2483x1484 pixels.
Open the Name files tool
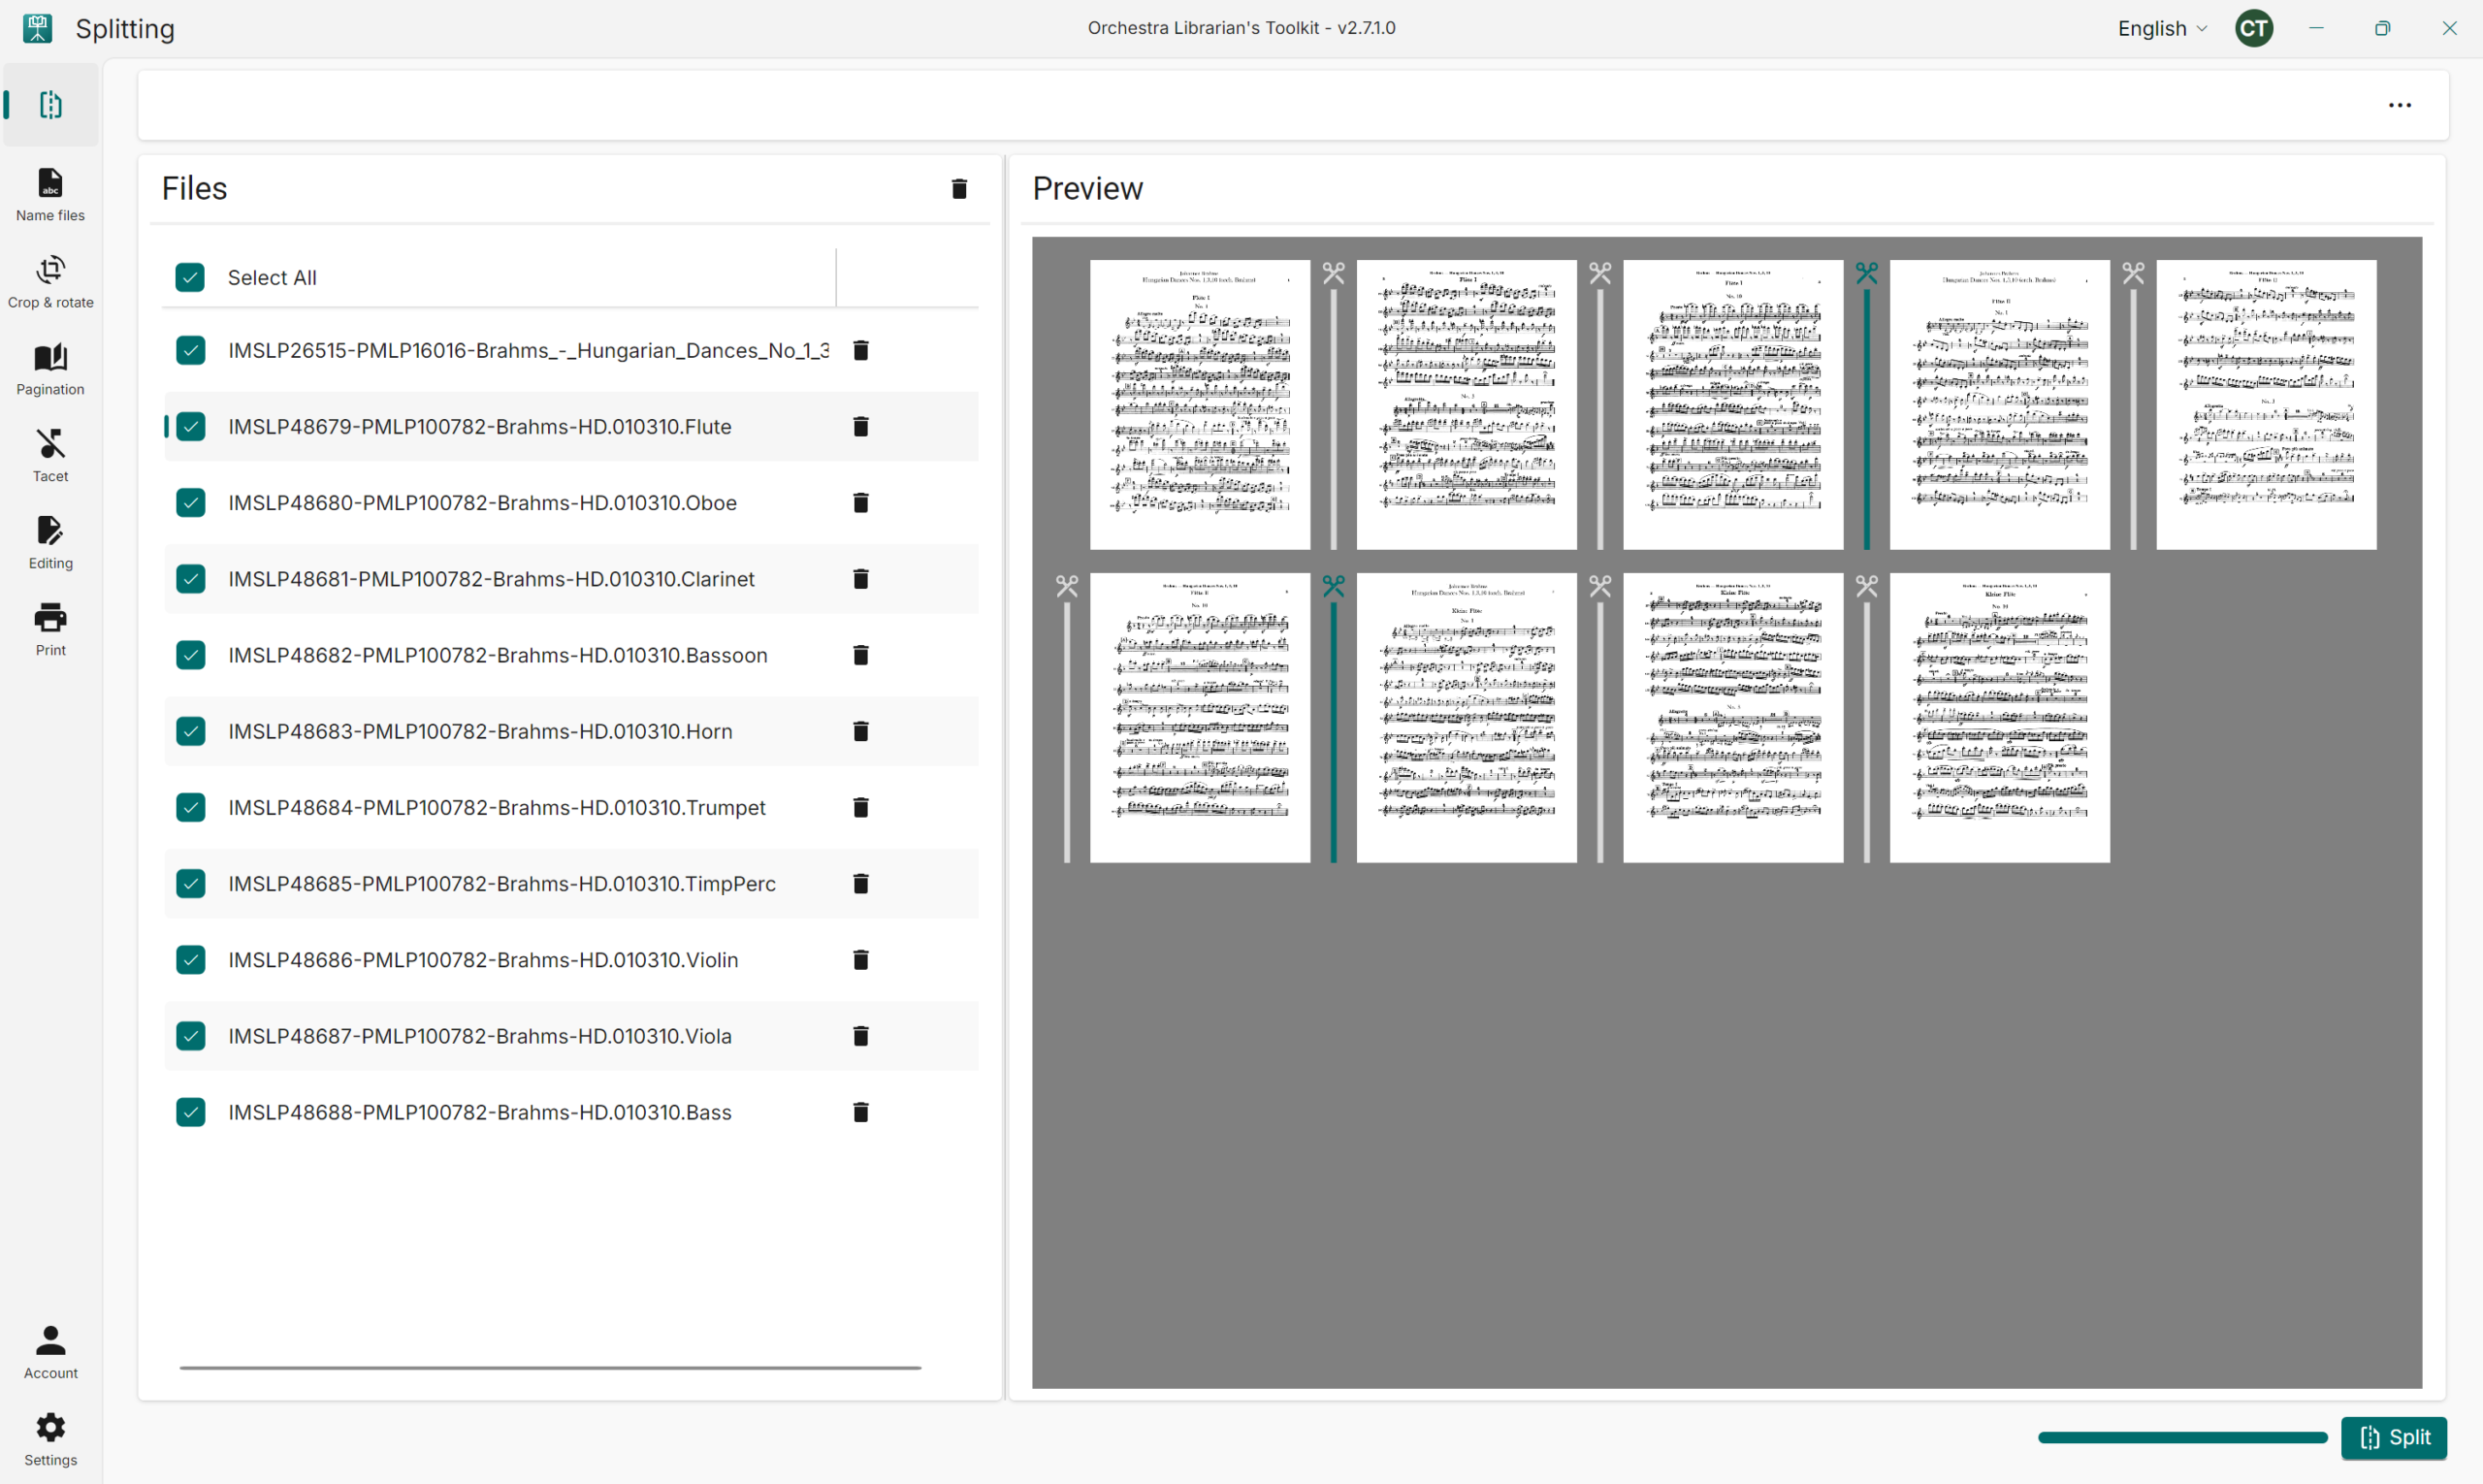[x=50, y=195]
